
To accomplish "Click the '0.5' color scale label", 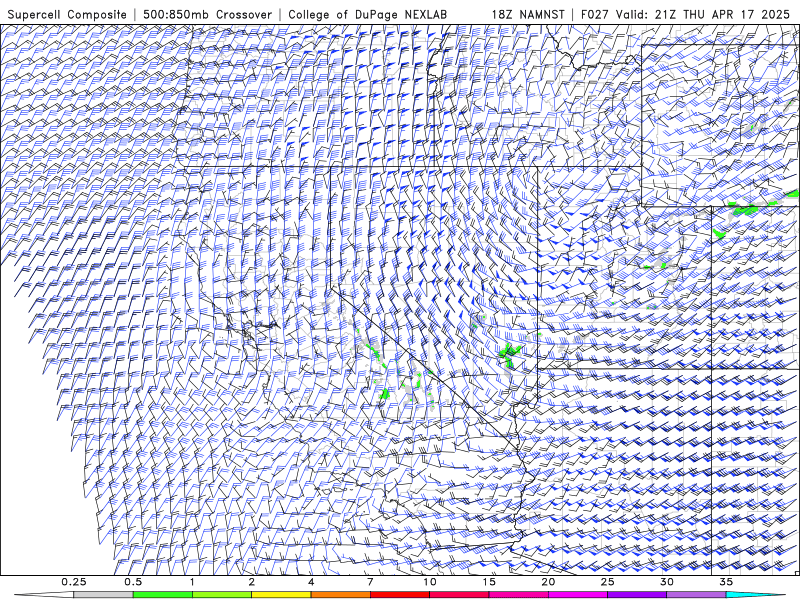I will pyautogui.click(x=133, y=582).
